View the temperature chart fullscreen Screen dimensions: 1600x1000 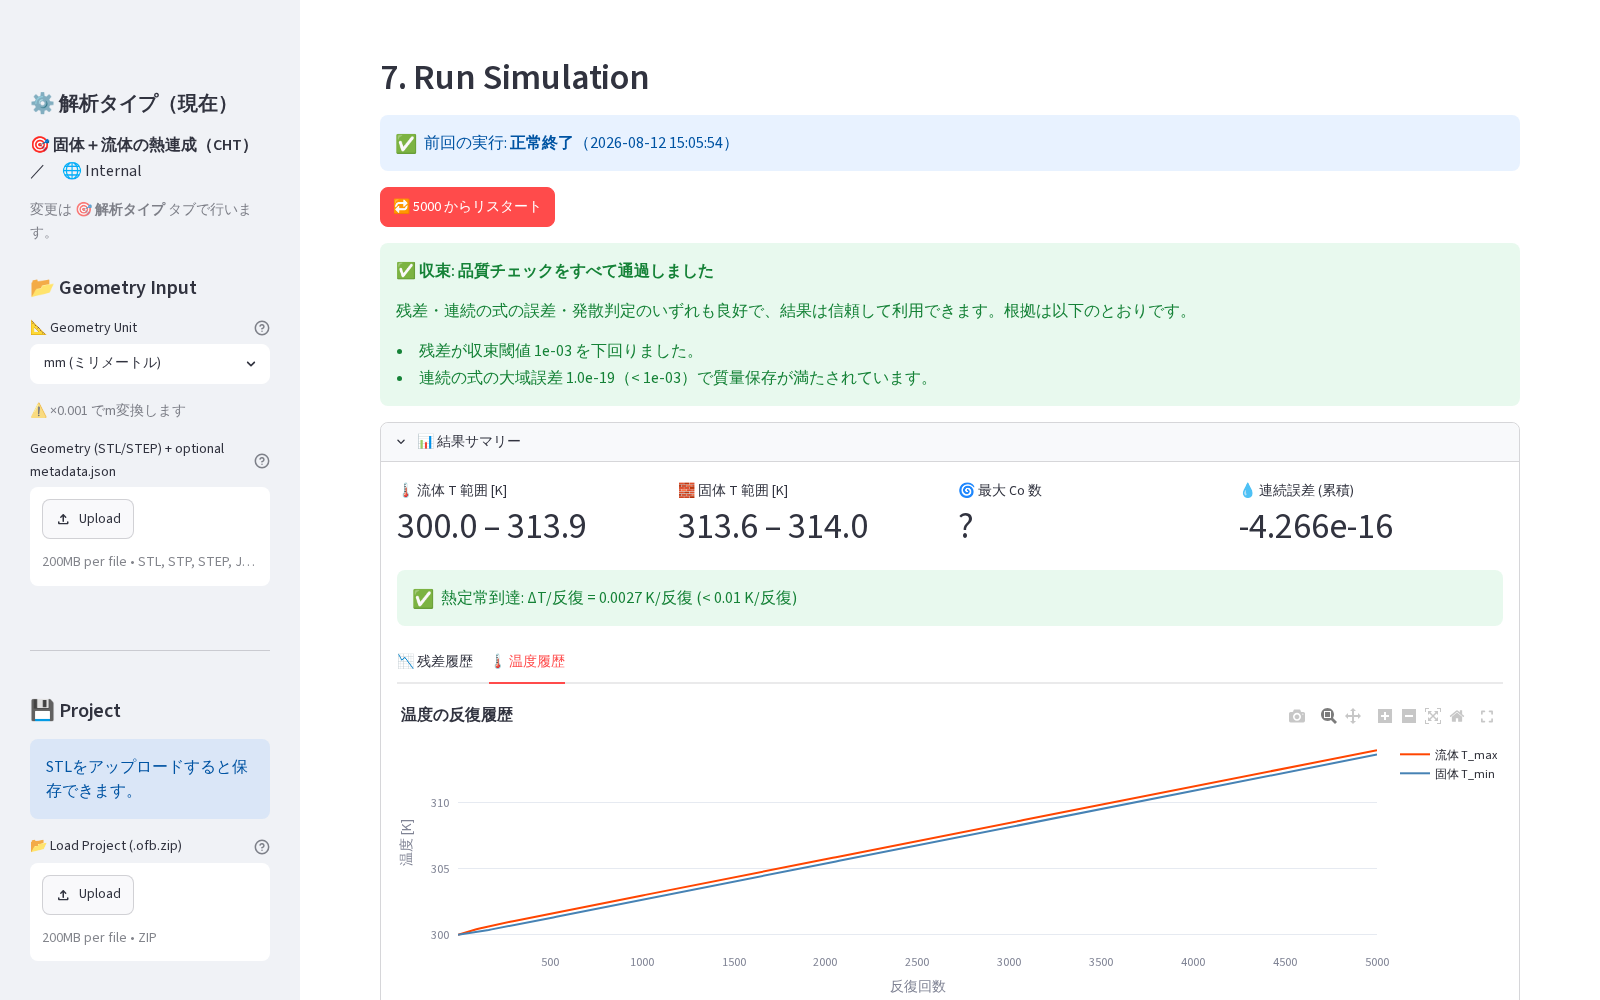(x=1487, y=716)
